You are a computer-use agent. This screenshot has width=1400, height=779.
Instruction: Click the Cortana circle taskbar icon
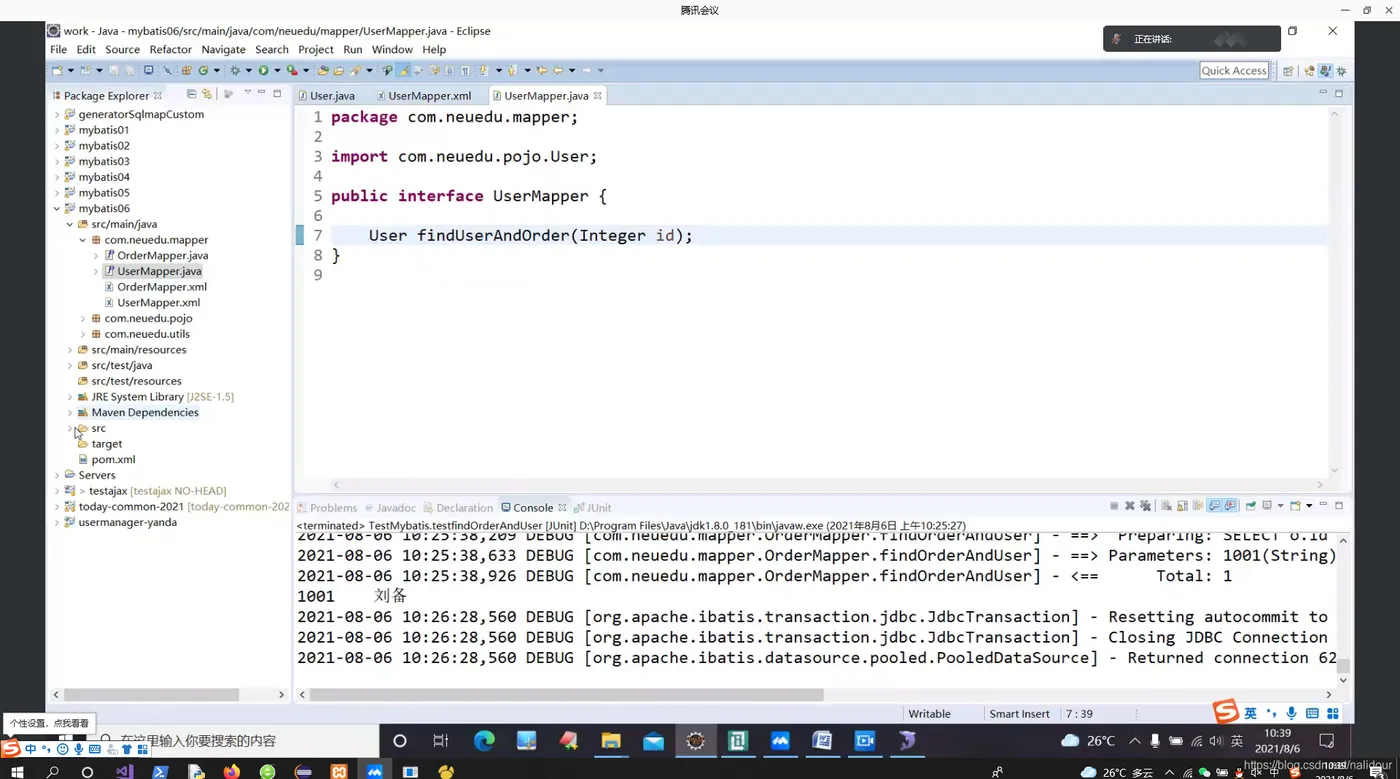(x=400, y=741)
